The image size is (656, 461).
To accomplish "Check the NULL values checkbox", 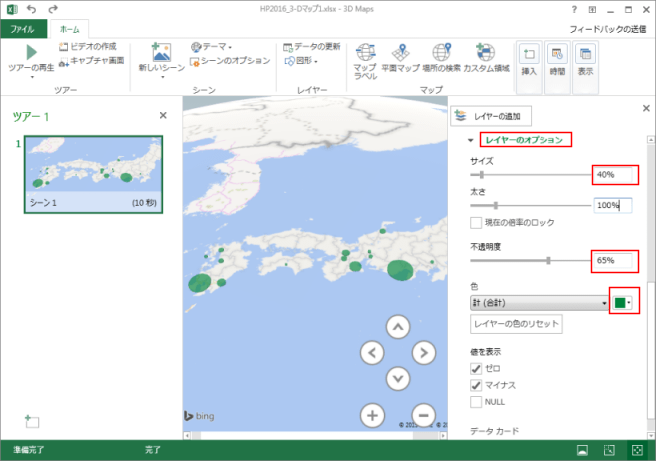I will 478,401.
